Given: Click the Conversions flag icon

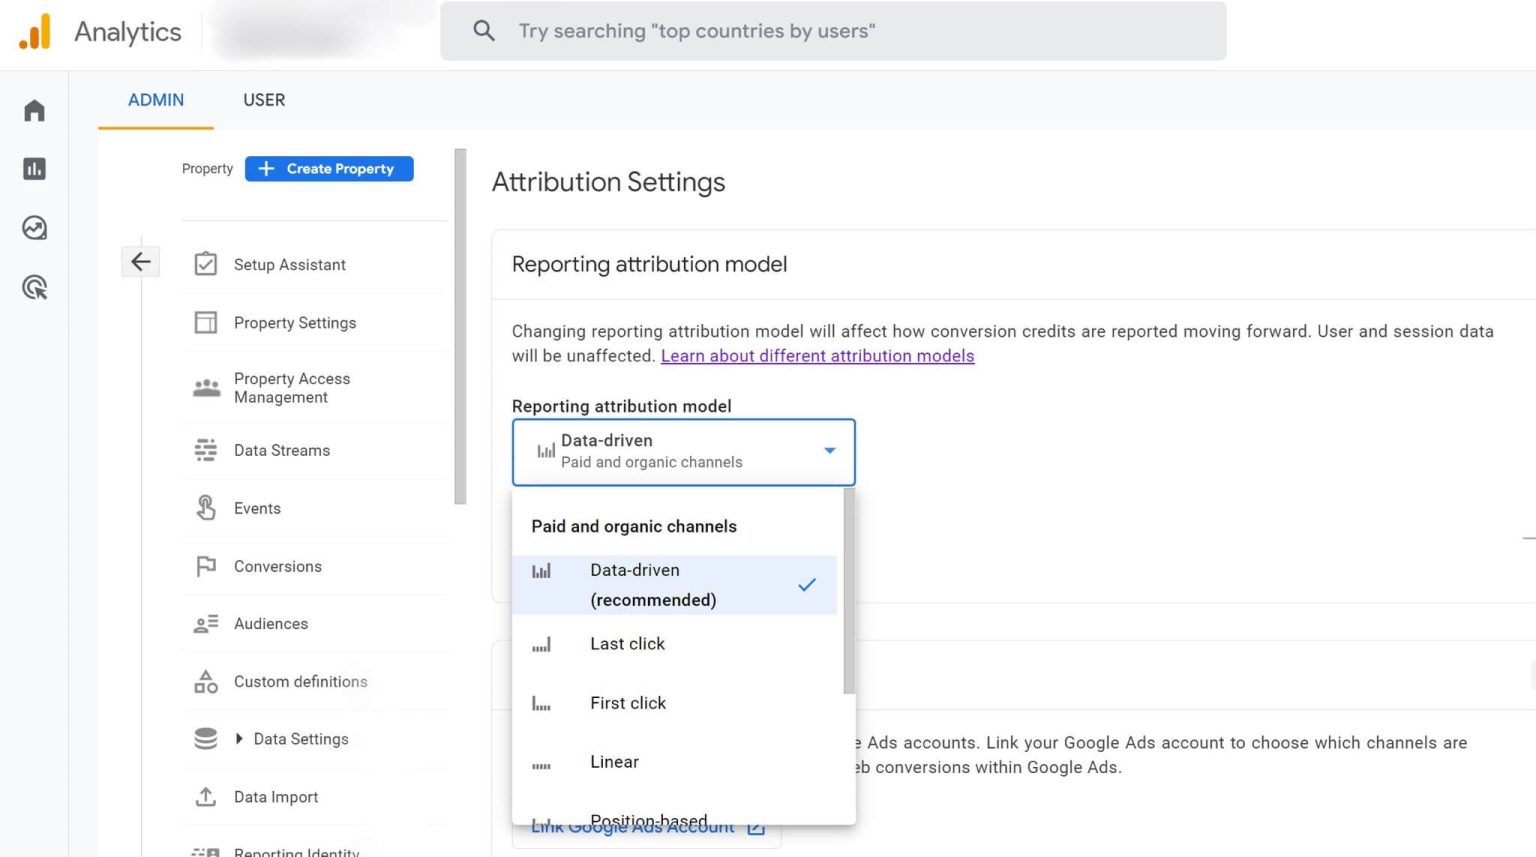Looking at the screenshot, I should (205, 566).
